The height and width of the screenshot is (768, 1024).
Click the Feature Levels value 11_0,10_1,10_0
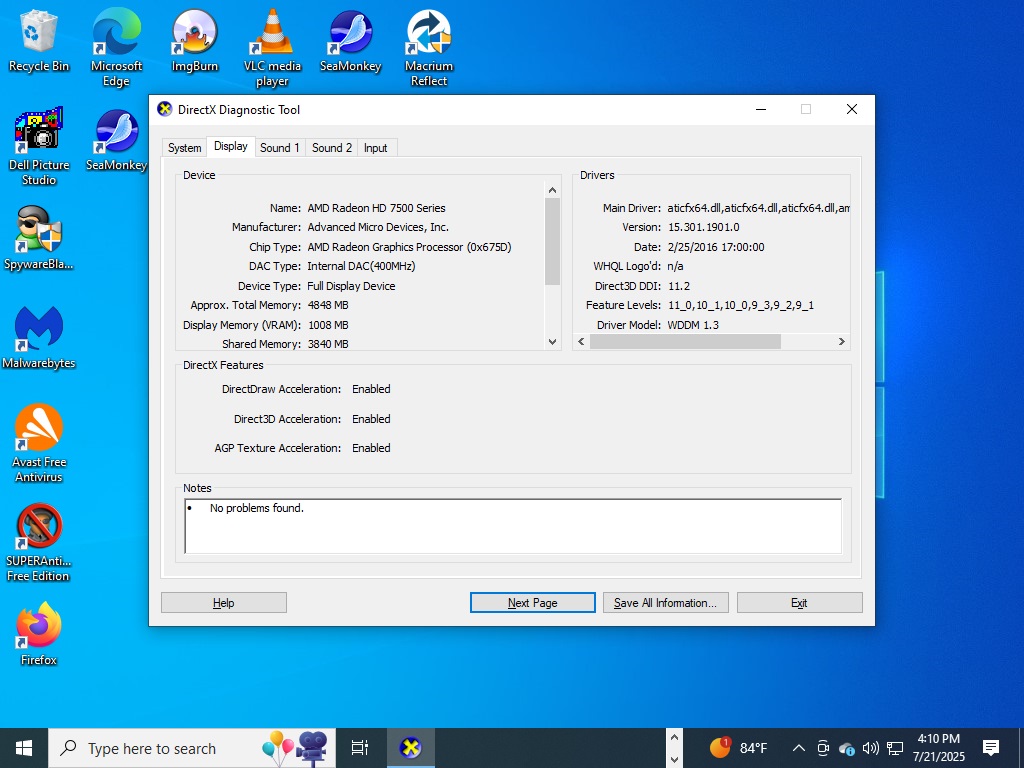pos(741,305)
